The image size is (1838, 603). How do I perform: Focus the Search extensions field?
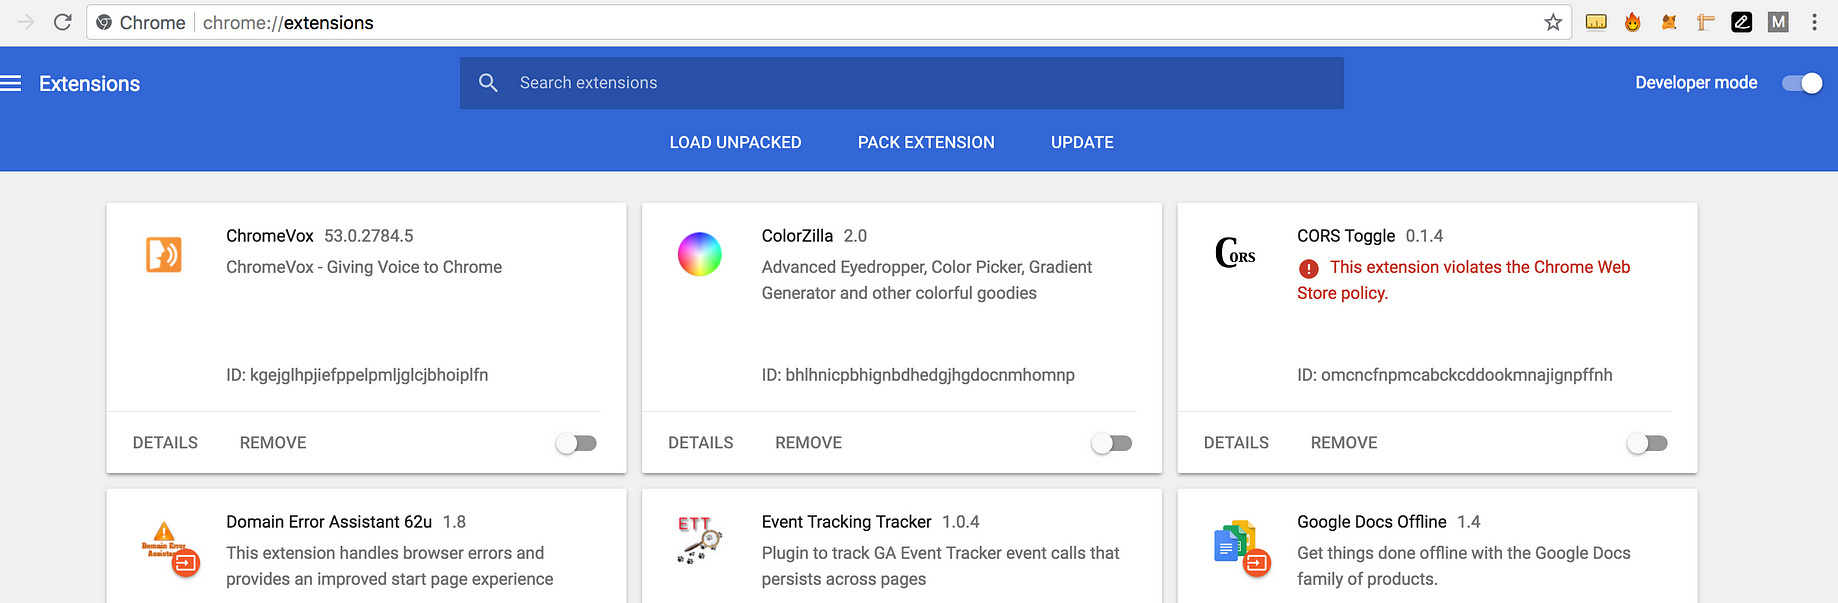click(902, 83)
